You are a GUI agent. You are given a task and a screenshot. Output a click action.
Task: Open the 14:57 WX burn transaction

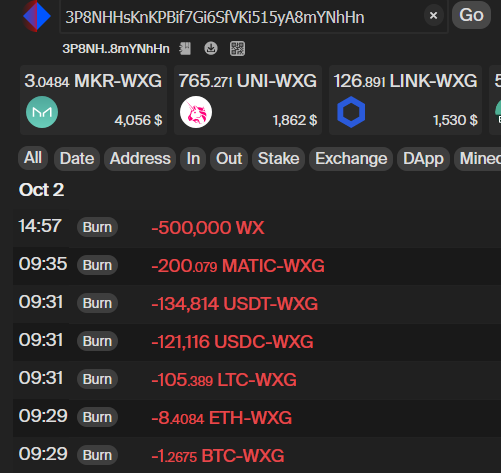[x=257, y=228]
